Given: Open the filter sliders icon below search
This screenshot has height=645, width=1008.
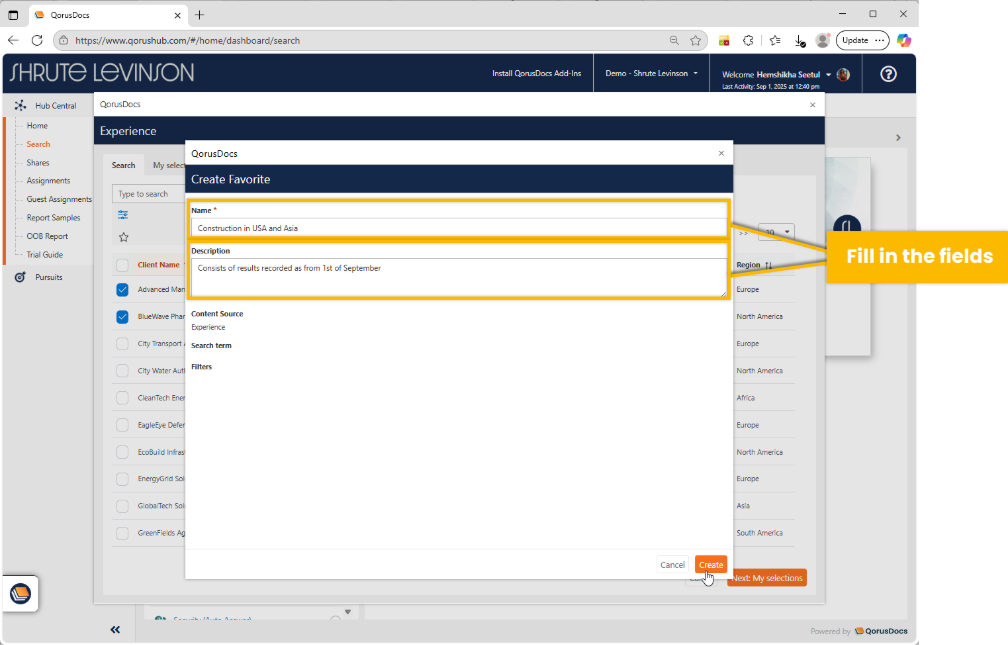Looking at the screenshot, I should 123,214.
